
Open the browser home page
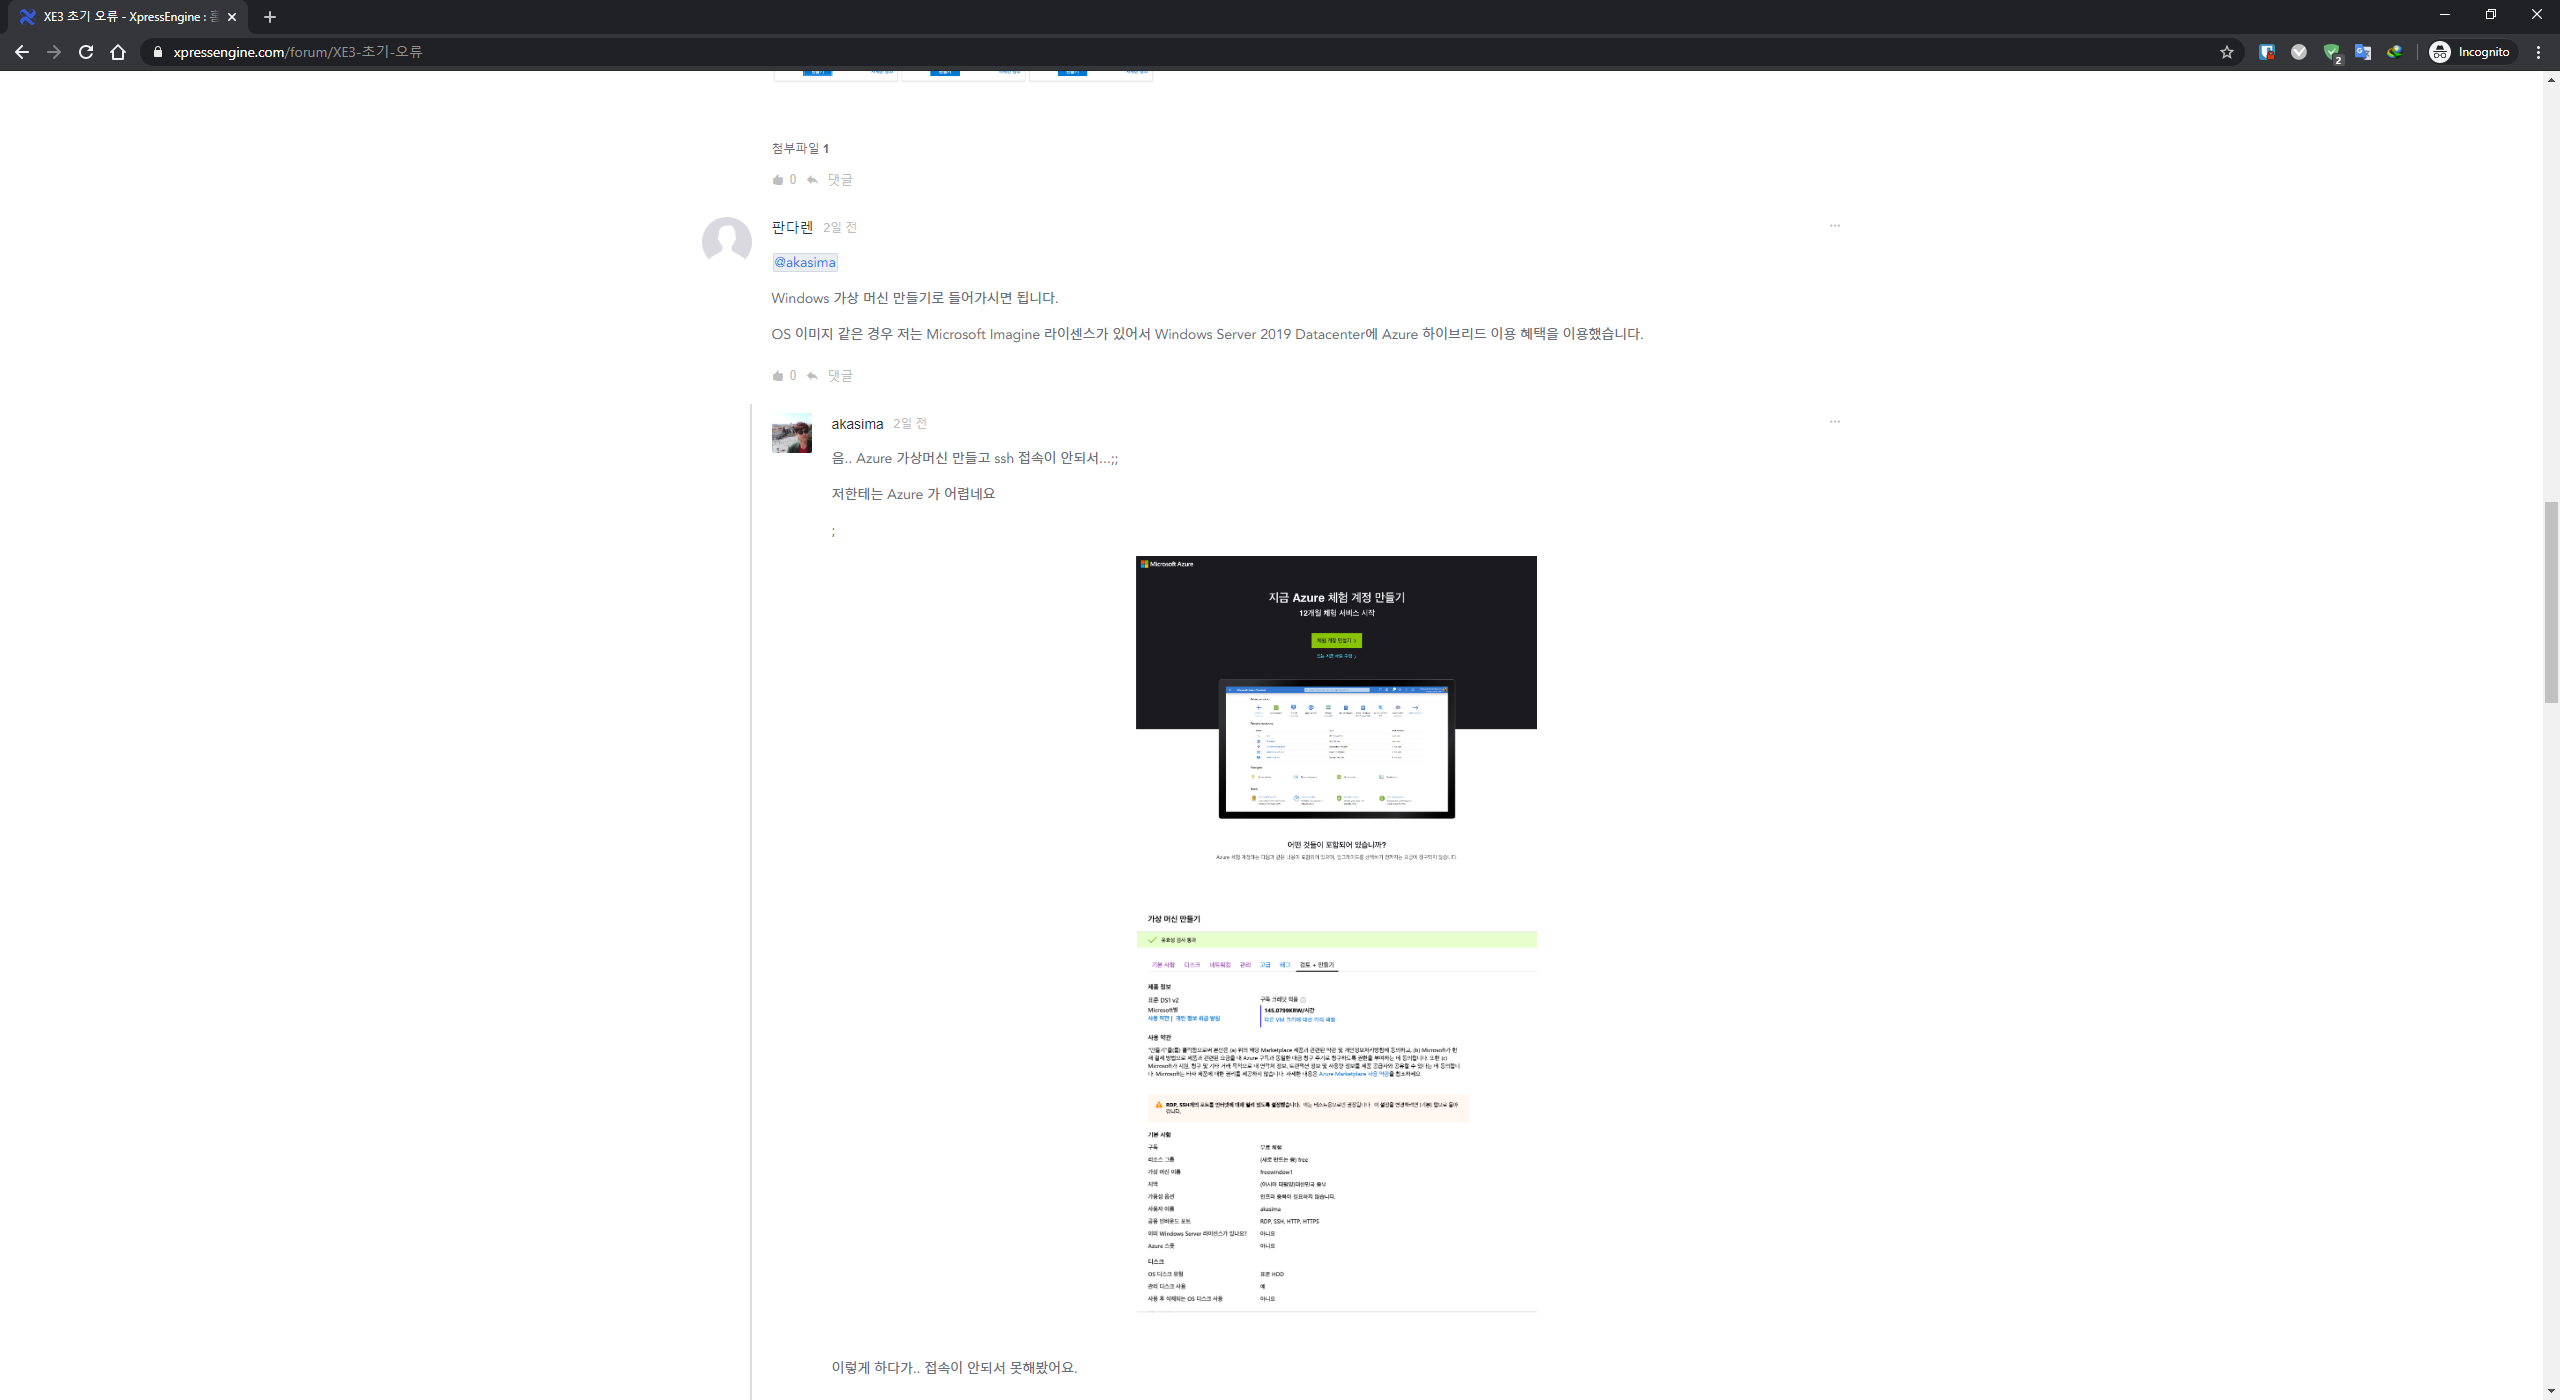click(117, 52)
